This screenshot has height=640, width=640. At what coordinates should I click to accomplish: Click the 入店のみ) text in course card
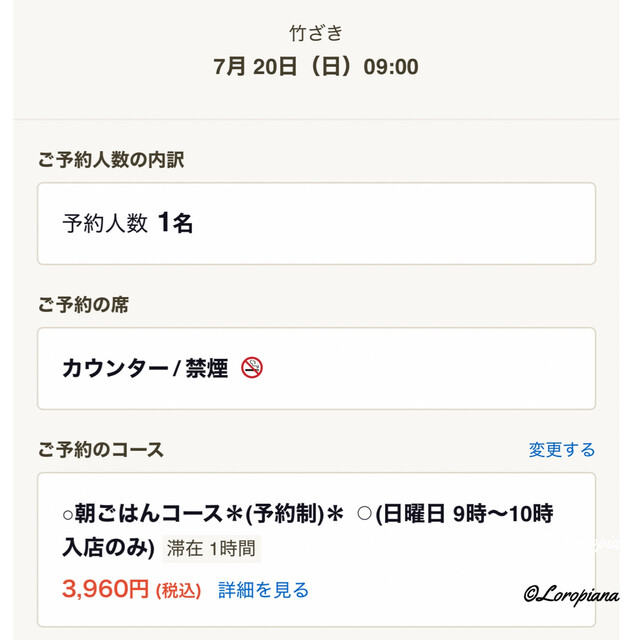tap(108, 548)
